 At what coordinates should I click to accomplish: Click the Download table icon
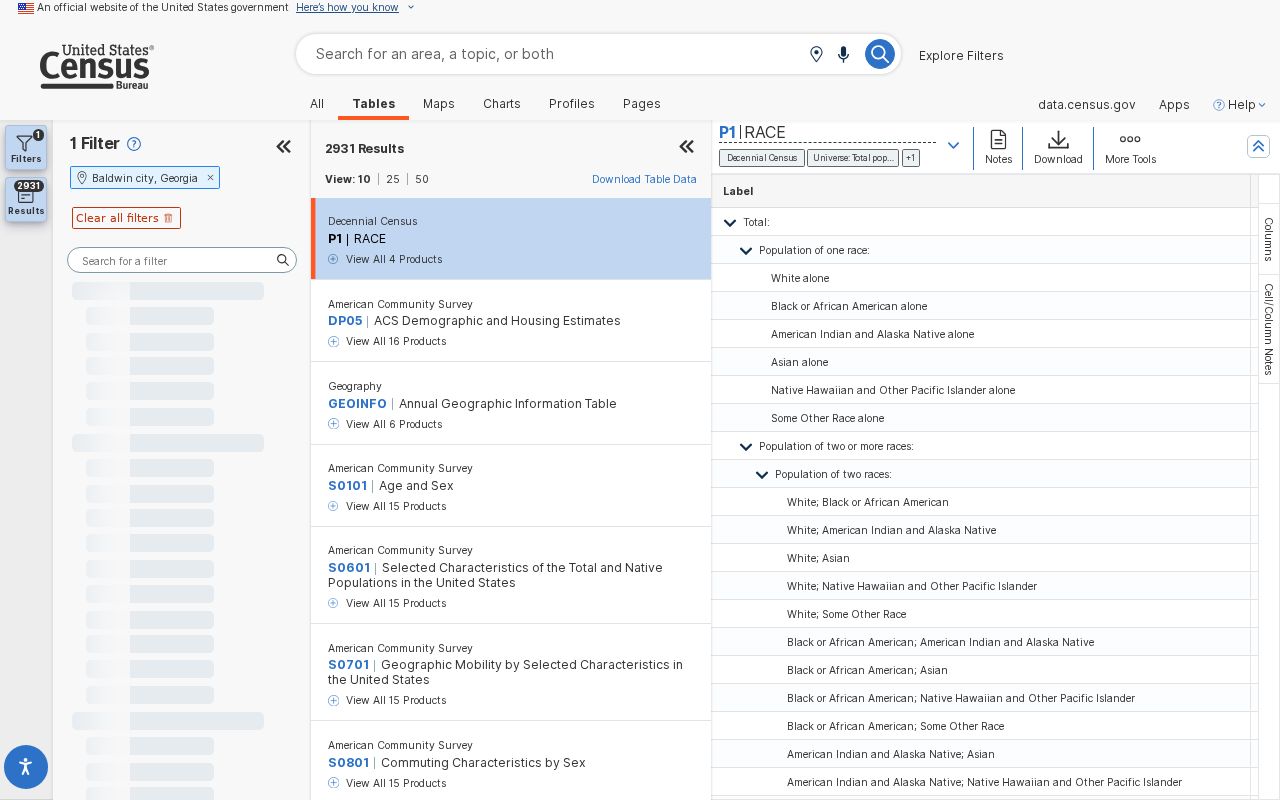(1058, 147)
